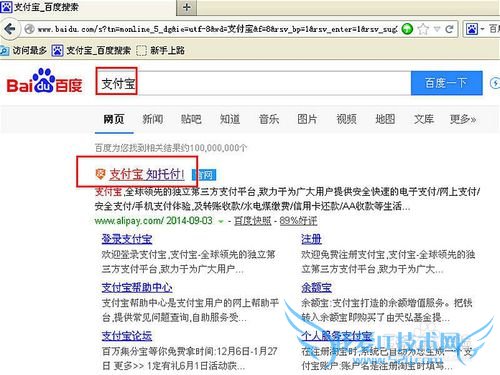Open the 个人服务支付宝 sublink
The image size is (500, 375).
point(337,336)
